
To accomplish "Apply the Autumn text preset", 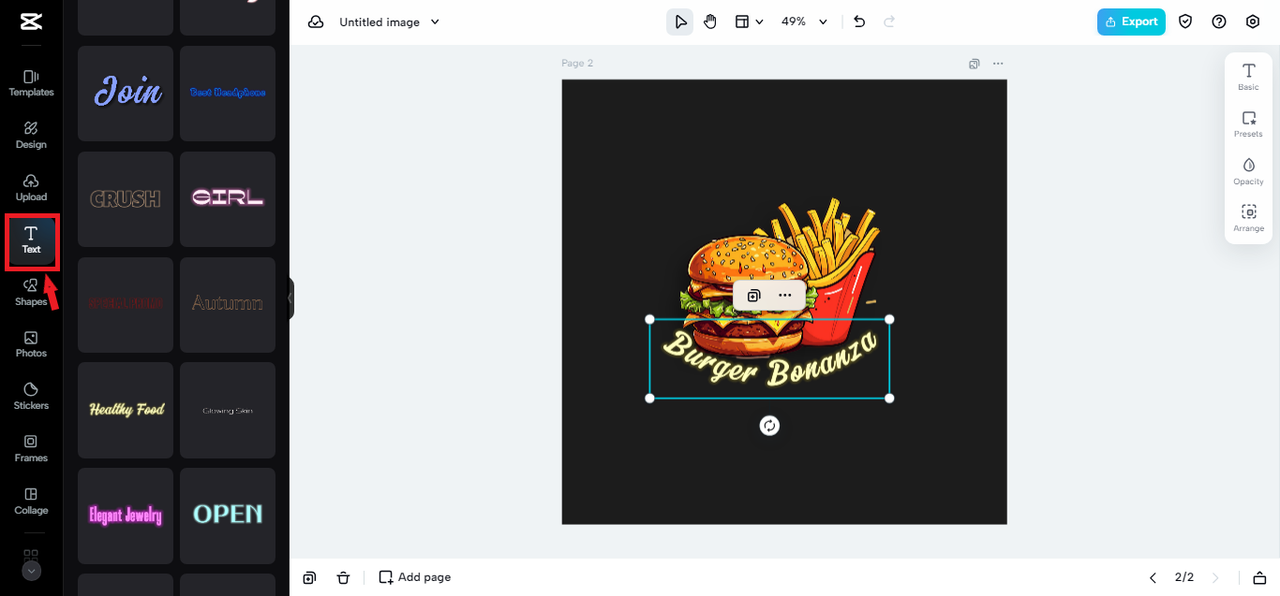I will click(228, 304).
